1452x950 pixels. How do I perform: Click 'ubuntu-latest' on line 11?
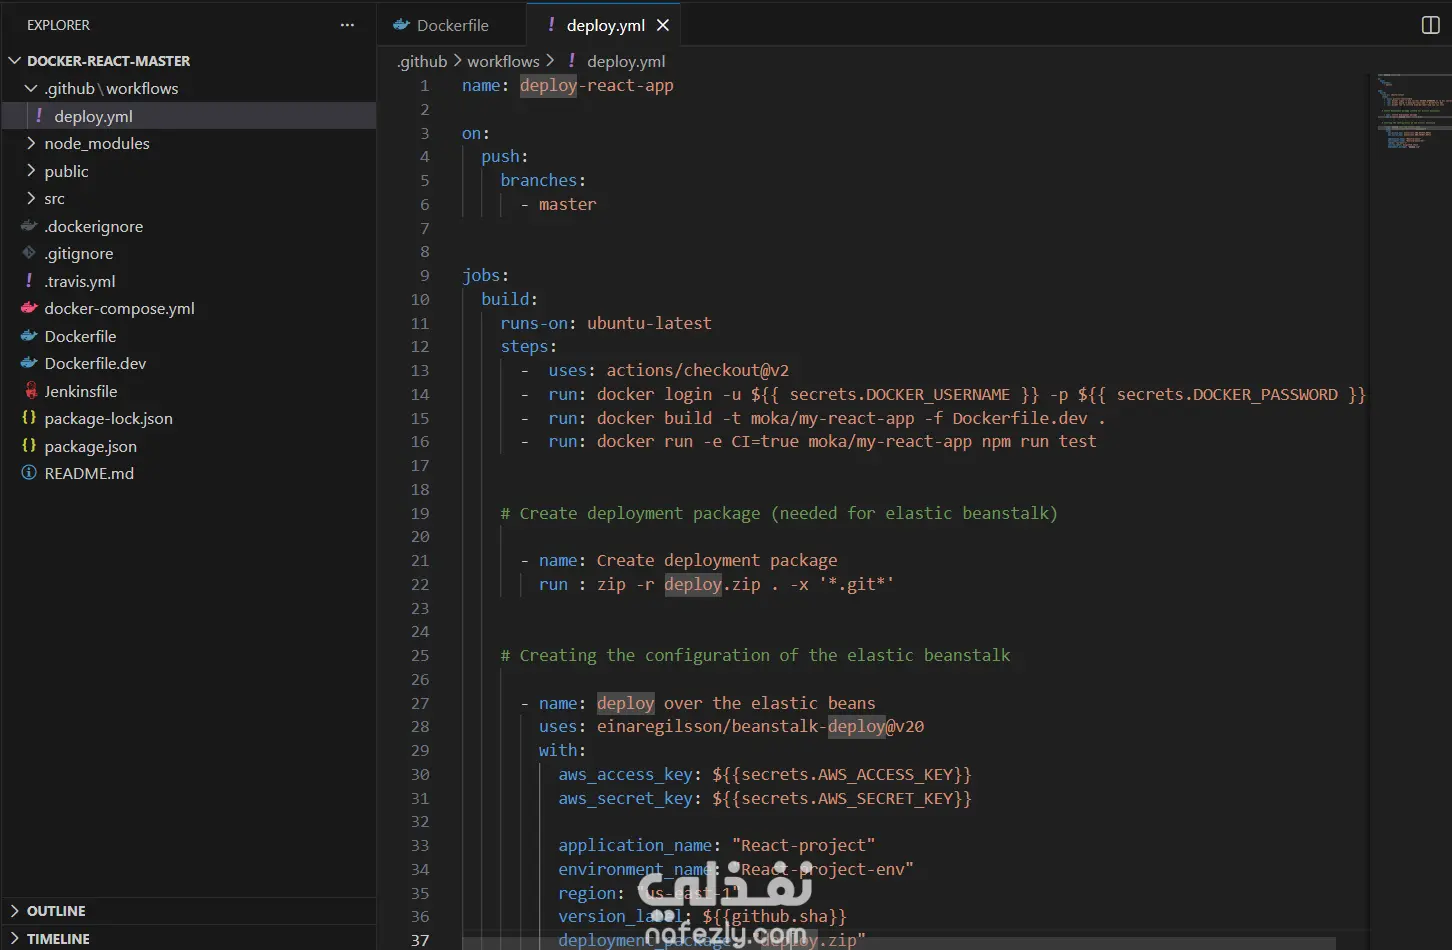[649, 323]
